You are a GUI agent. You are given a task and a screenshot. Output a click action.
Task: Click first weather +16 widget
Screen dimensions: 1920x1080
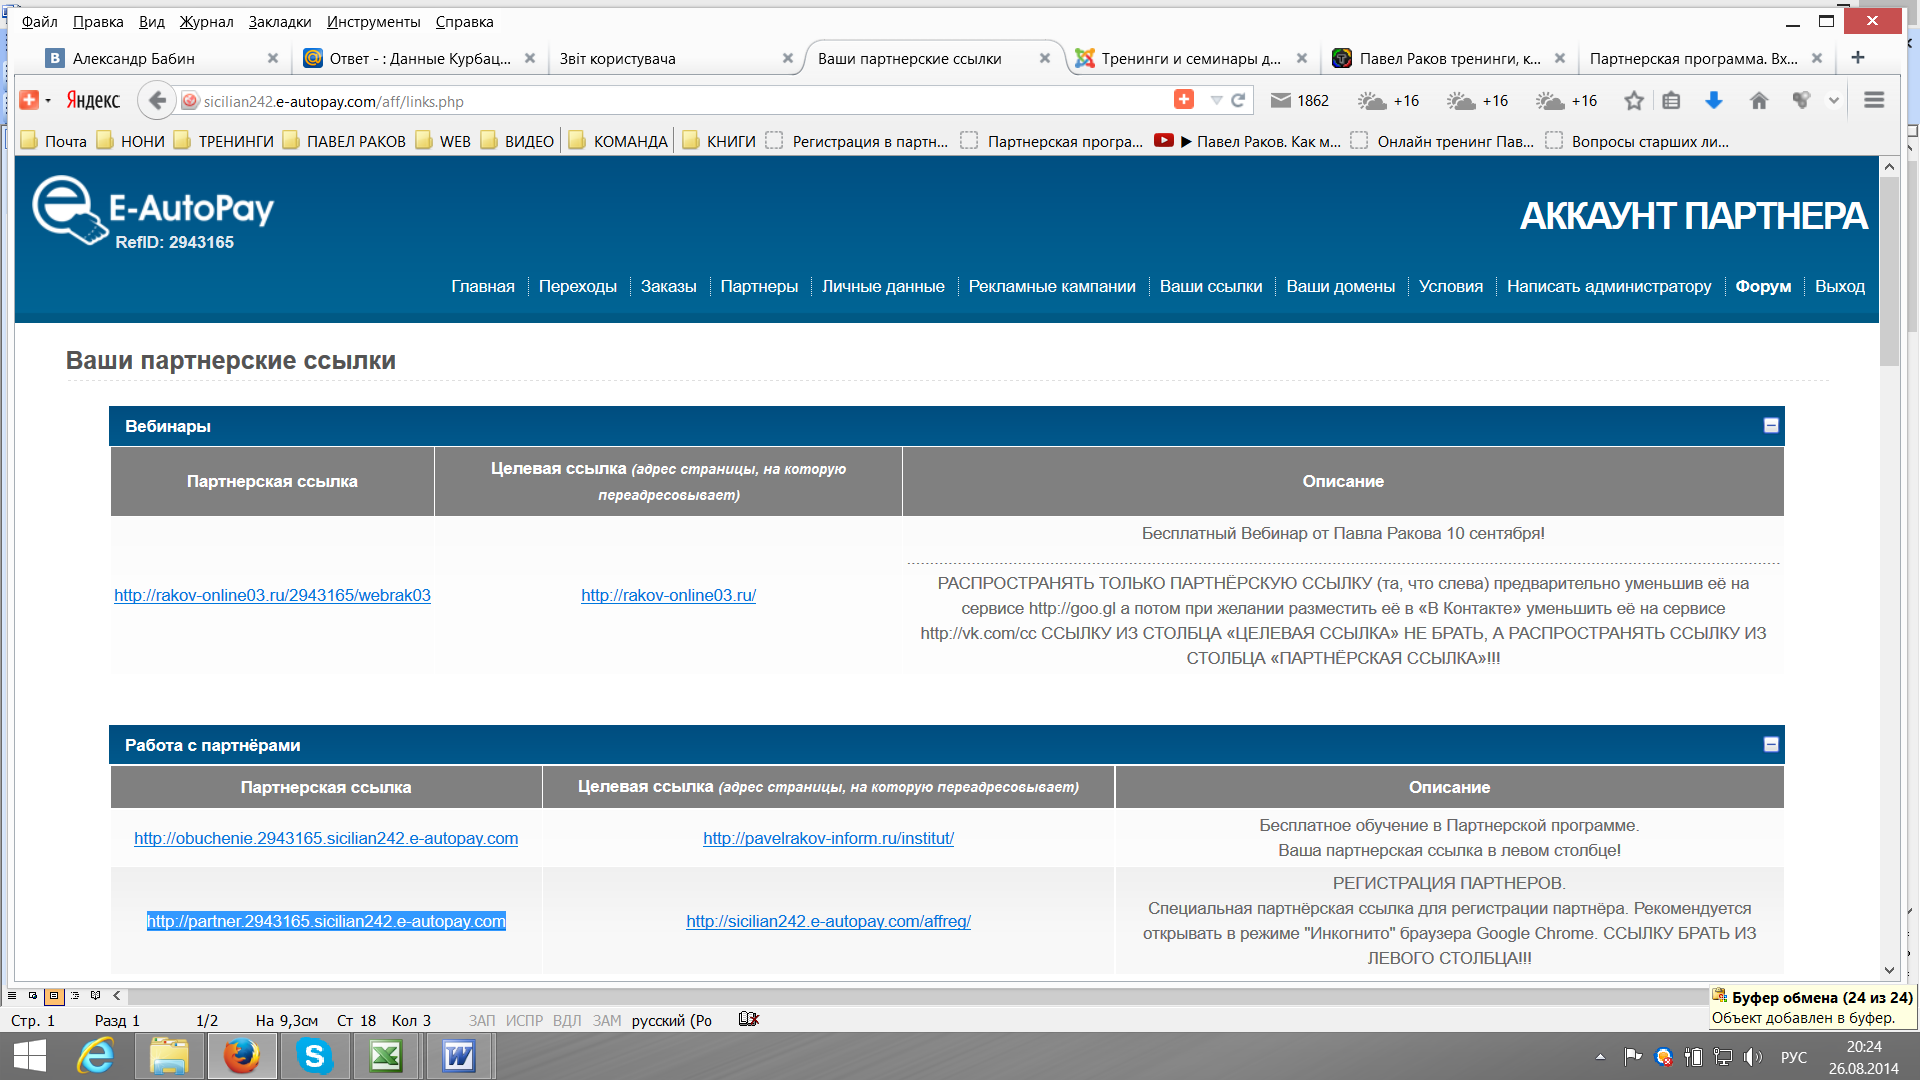[1388, 100]
